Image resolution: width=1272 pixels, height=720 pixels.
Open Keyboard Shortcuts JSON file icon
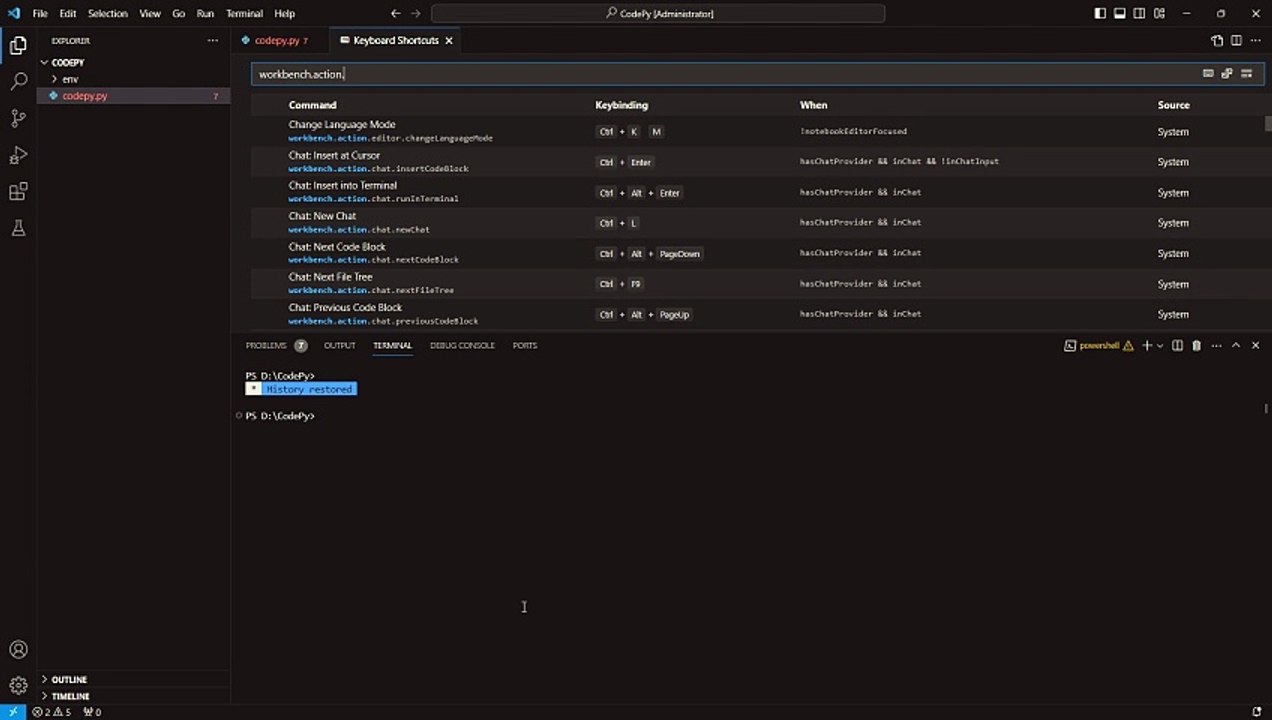click(1217, 41)
